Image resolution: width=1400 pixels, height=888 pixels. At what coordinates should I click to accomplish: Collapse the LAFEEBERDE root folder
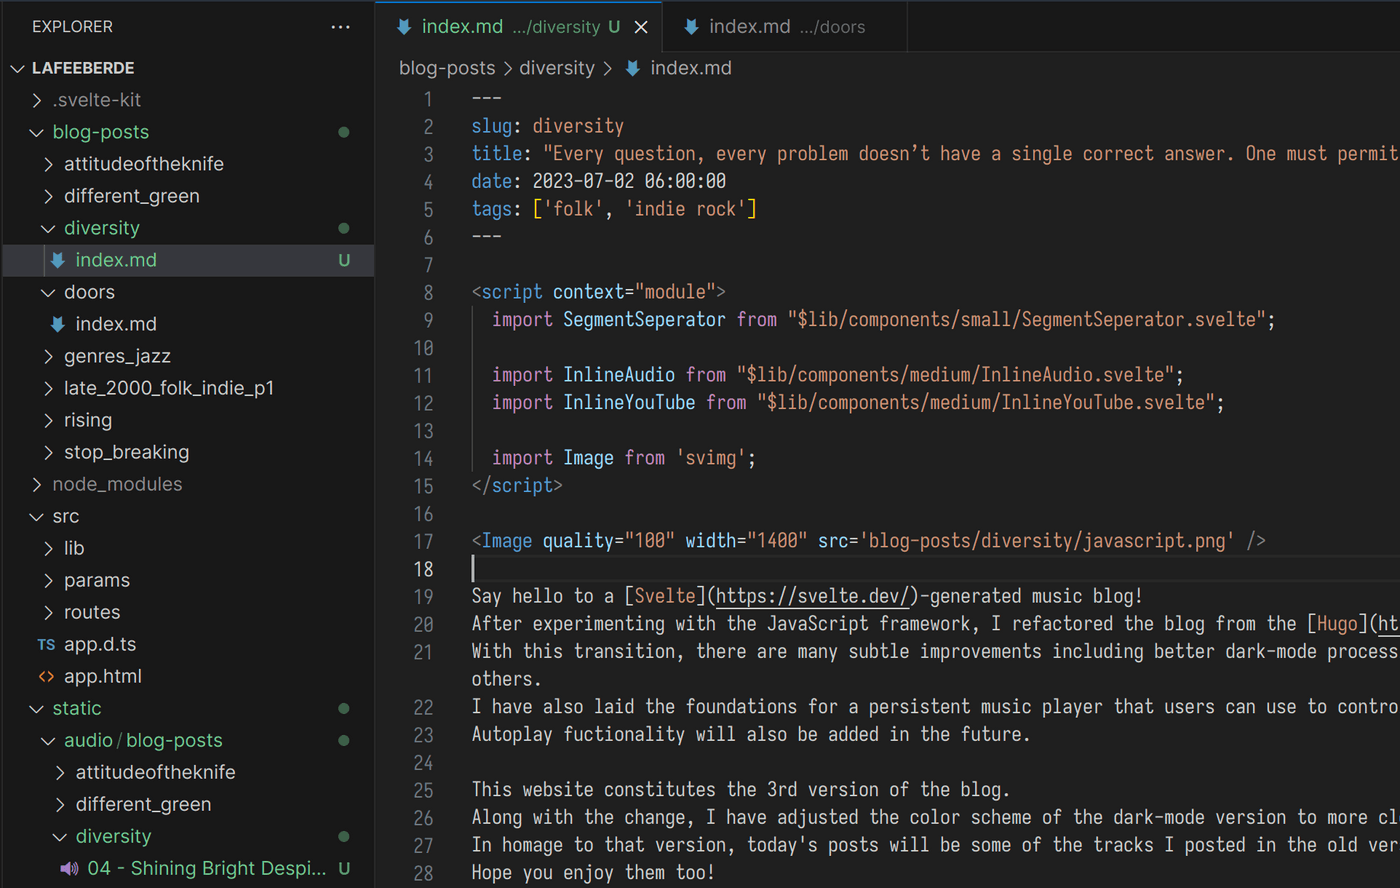(x=18, y=68)
